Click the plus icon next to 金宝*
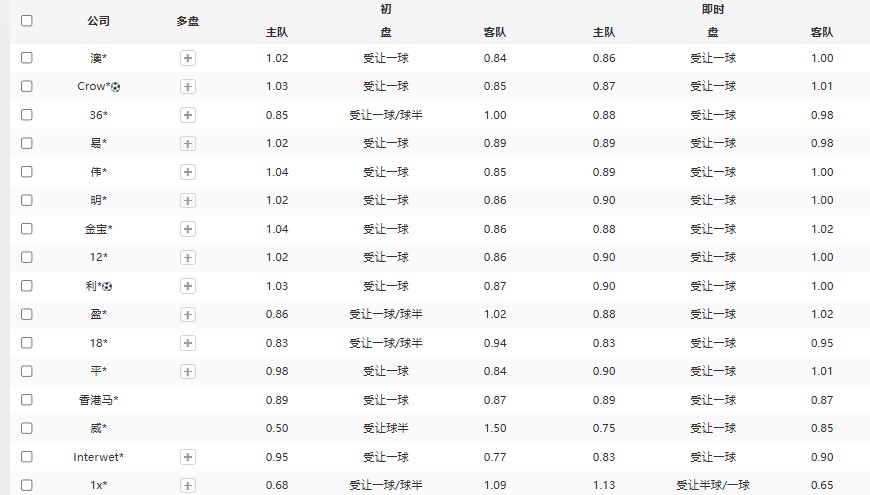 pyautogui.click(x=187, y=229)
